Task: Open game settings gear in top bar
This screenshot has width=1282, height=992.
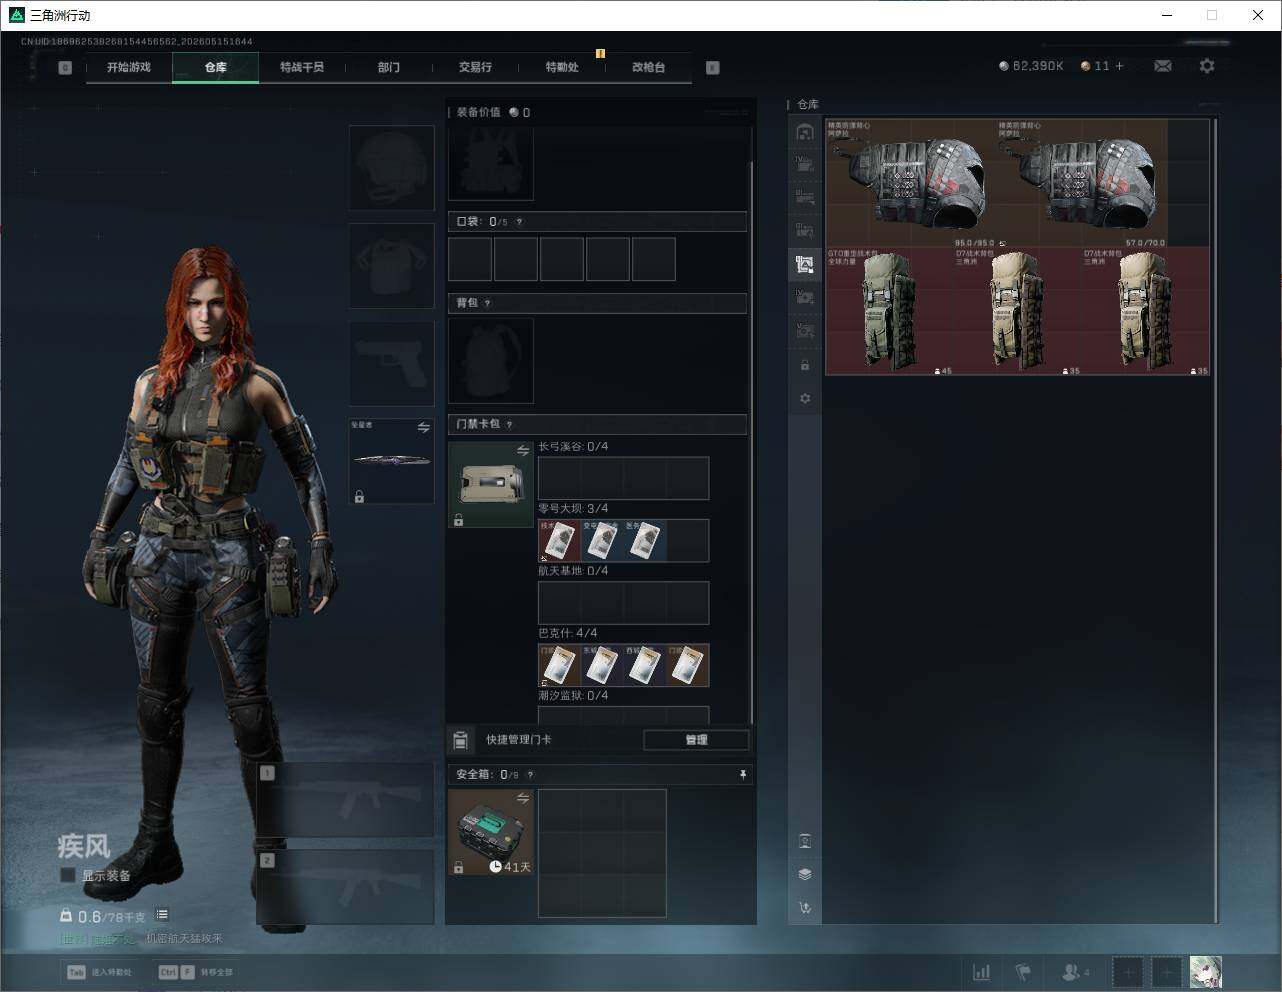Action: [1207, 66]
